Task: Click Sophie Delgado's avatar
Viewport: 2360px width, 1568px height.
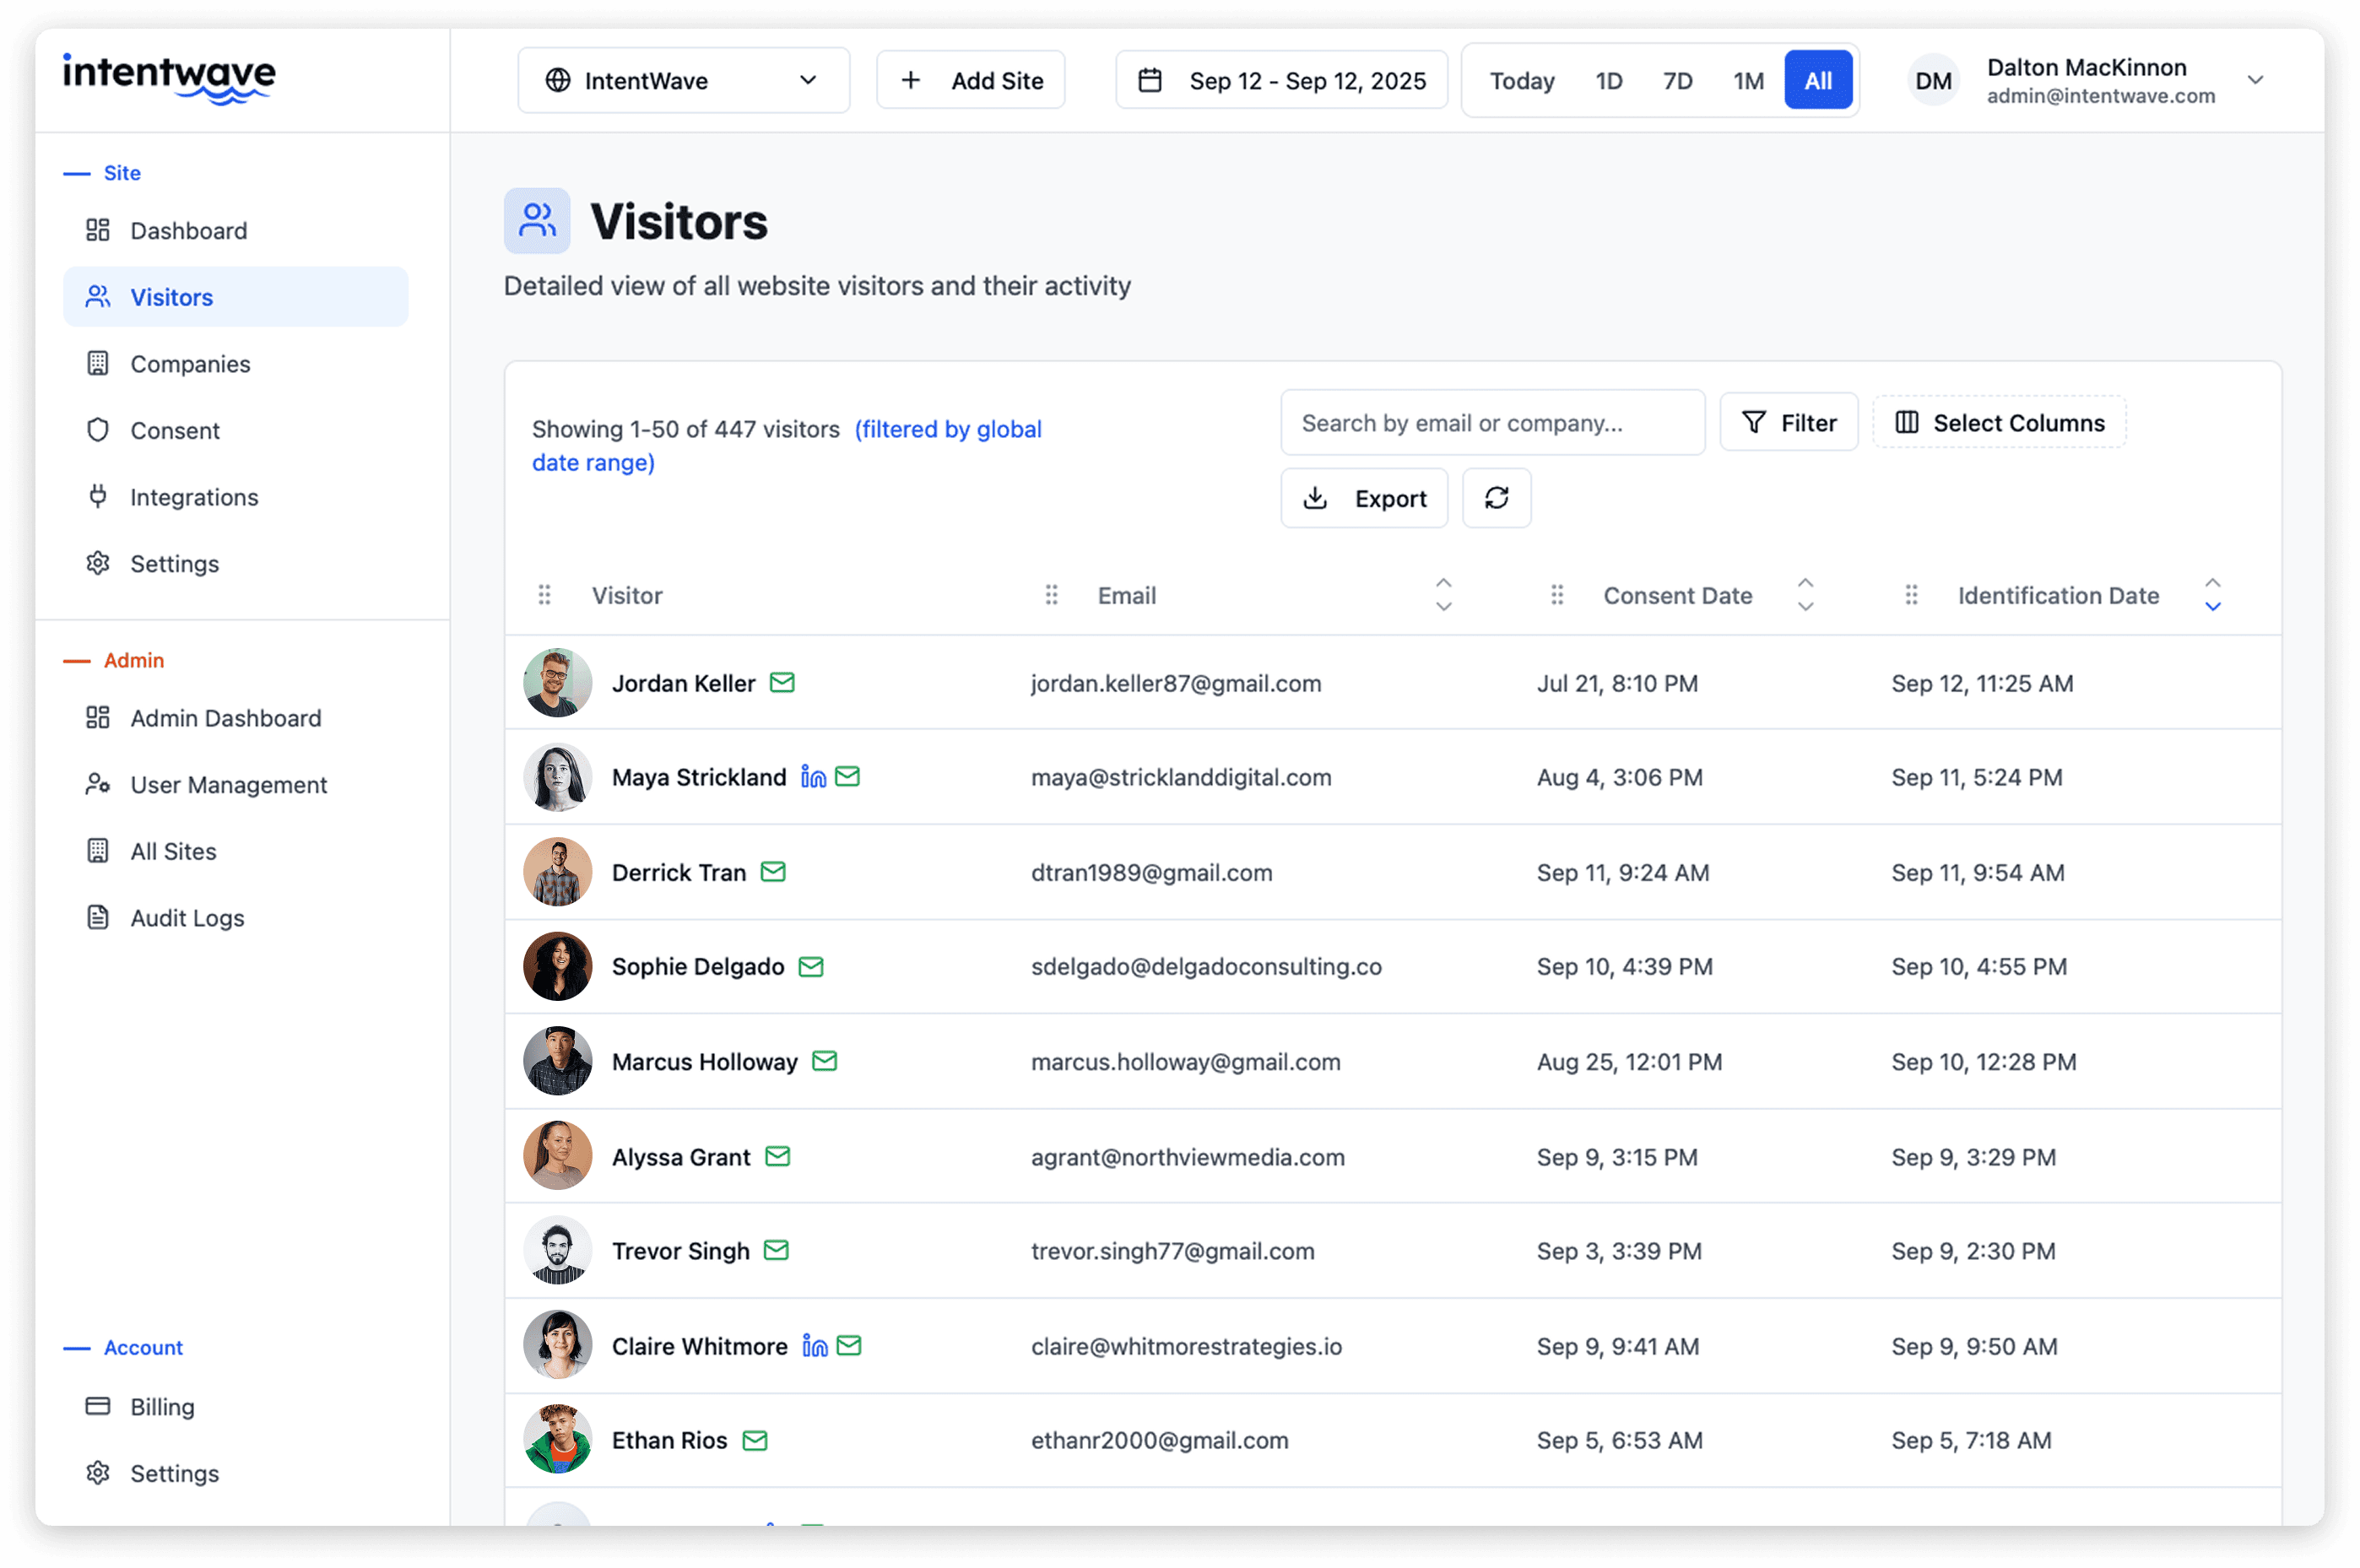Action: pos(558,967)
